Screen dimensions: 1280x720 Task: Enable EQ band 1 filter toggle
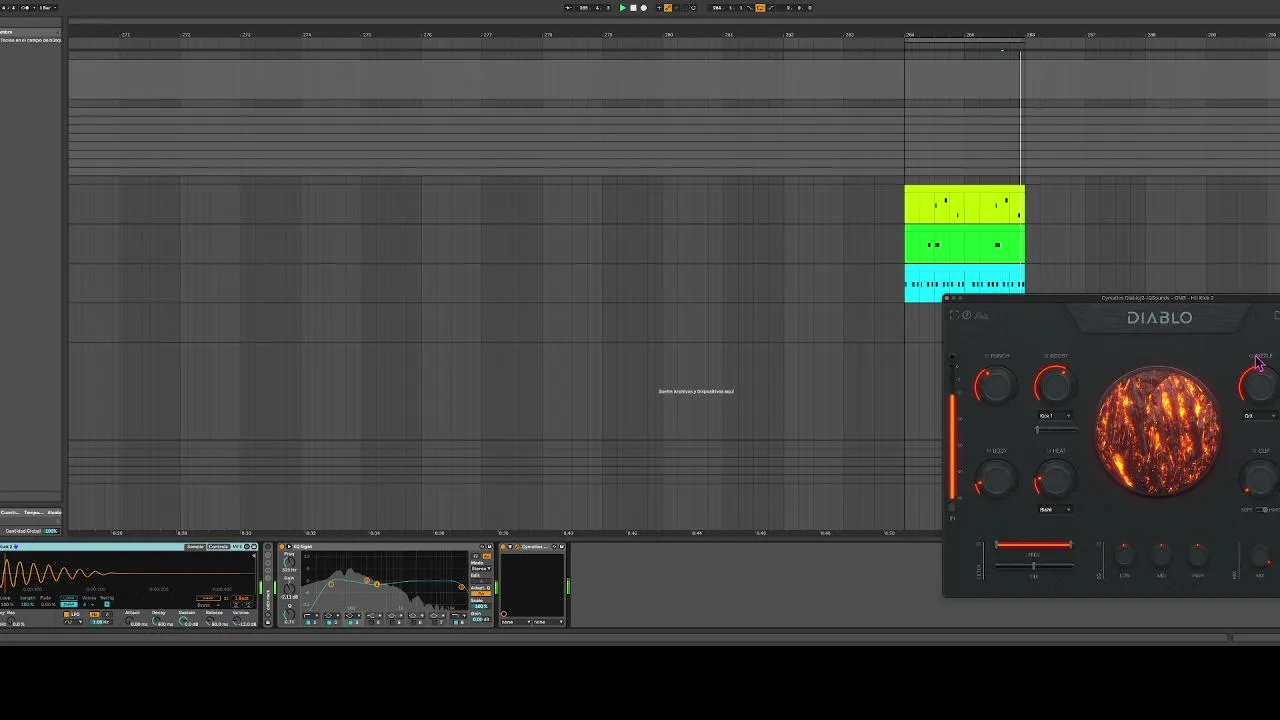308,622
